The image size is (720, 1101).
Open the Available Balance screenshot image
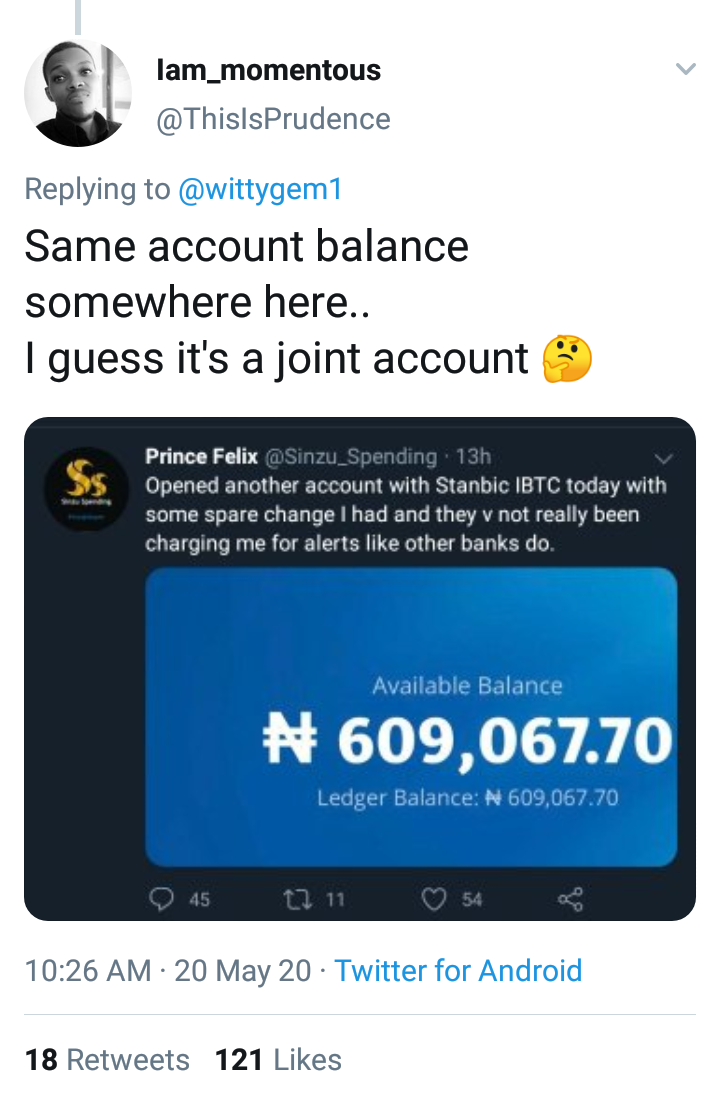pyautogui.click(x=411, y=716)
